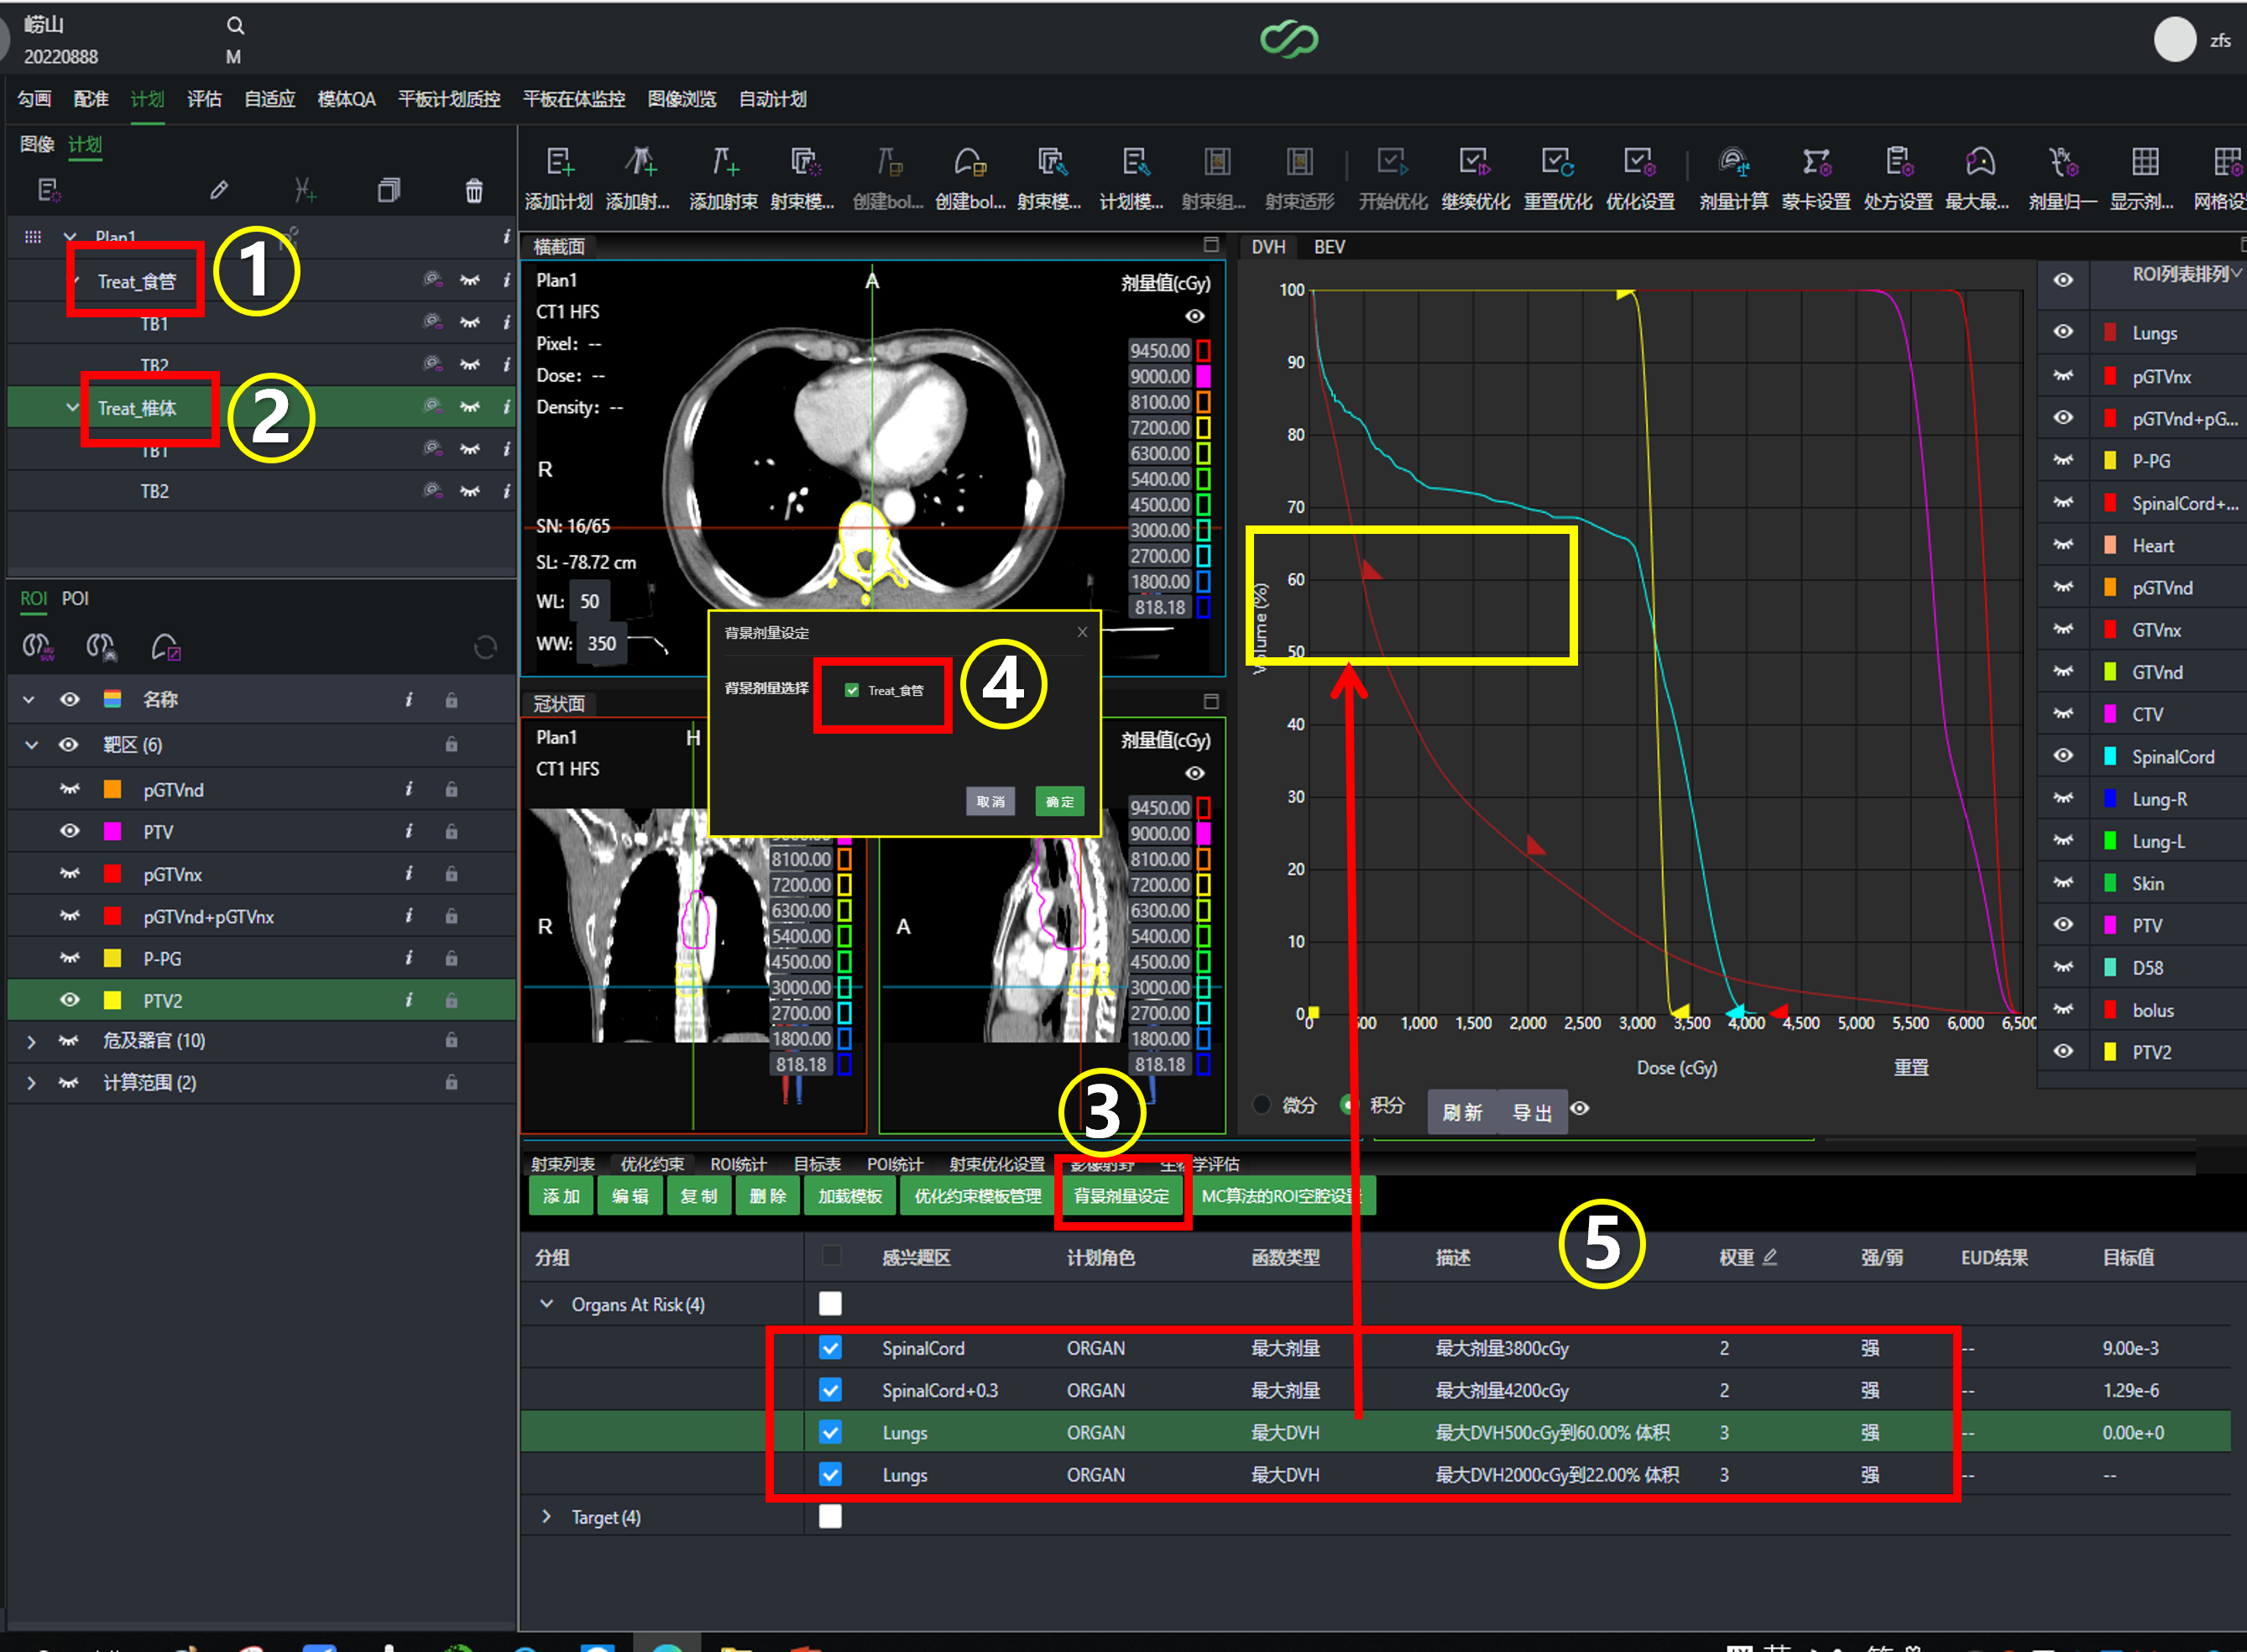Click the 剂量计算 dose calculation icon
2247x1652 pixels.
pyautogui.click(x=1733, y=162)
